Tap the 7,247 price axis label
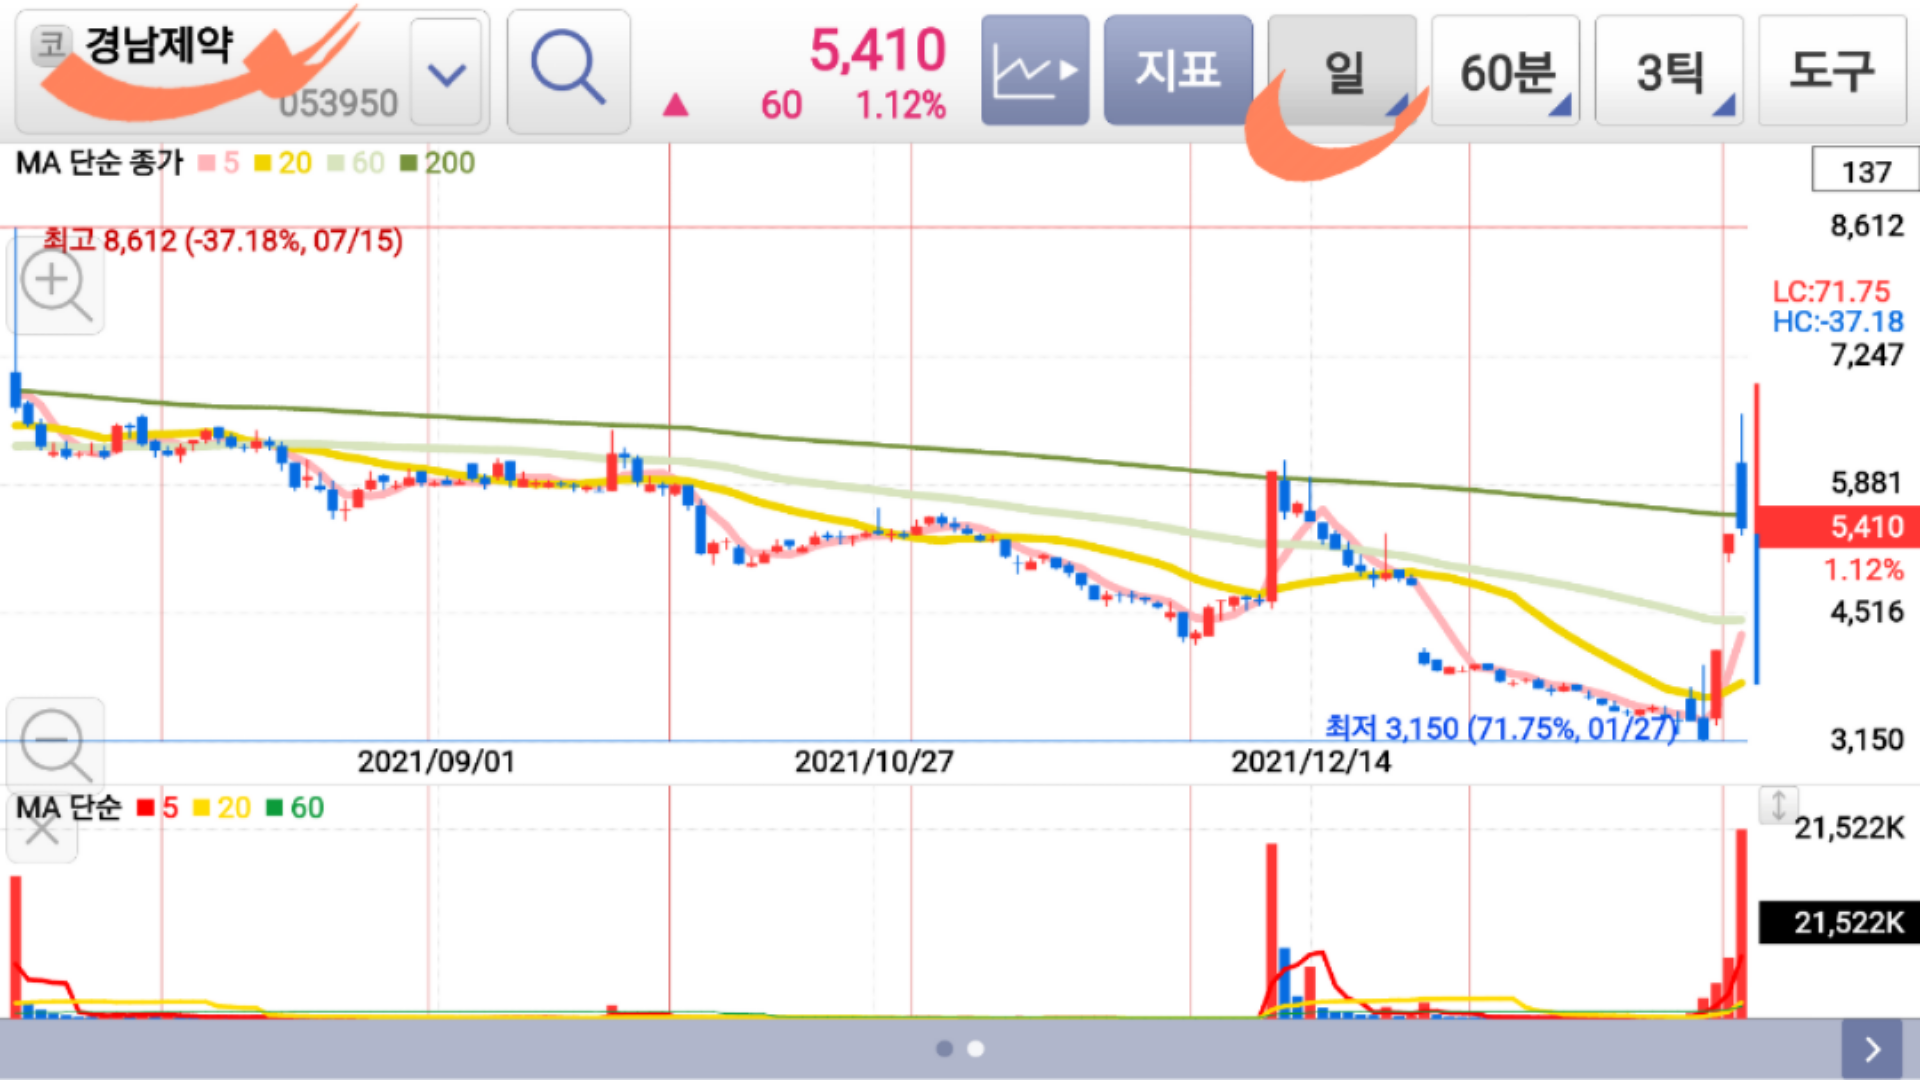The height and width of the screenshot is (1080, 1920). [x=1866, y=355]
